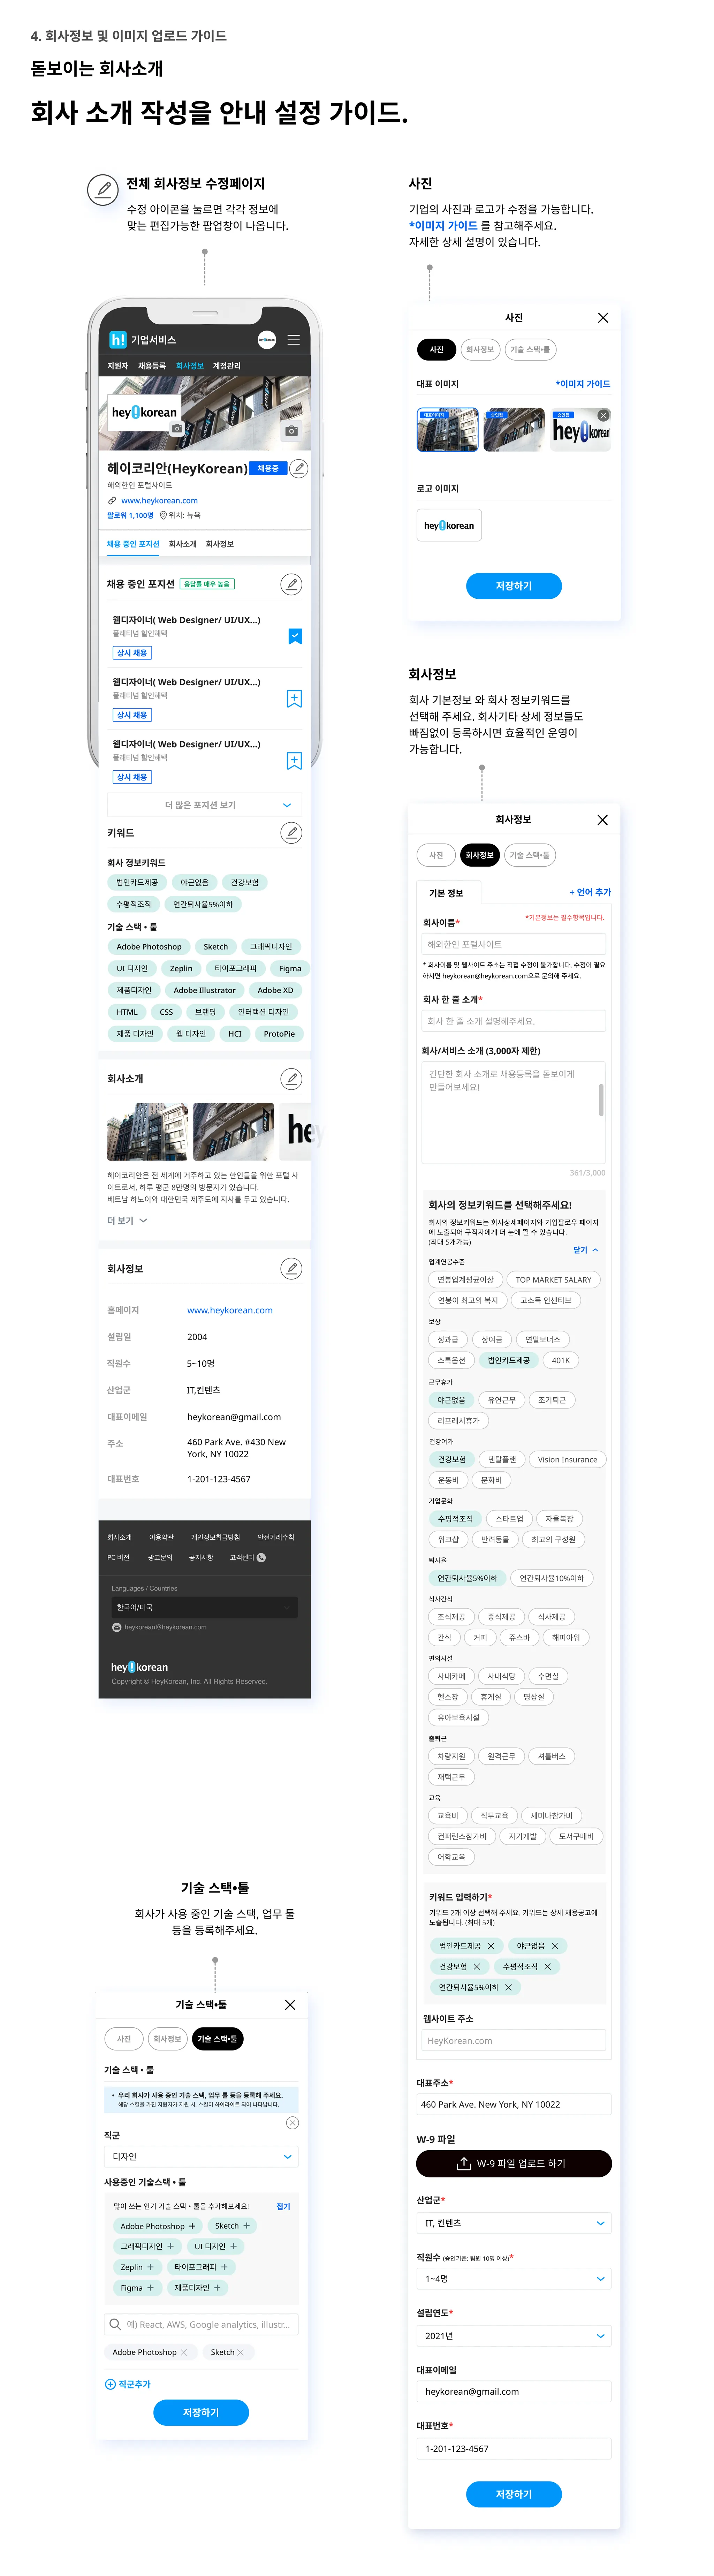Click the scrollbar in the company intro textarea
This screenshot has height=2576, width=714.
coord(601,1100)
